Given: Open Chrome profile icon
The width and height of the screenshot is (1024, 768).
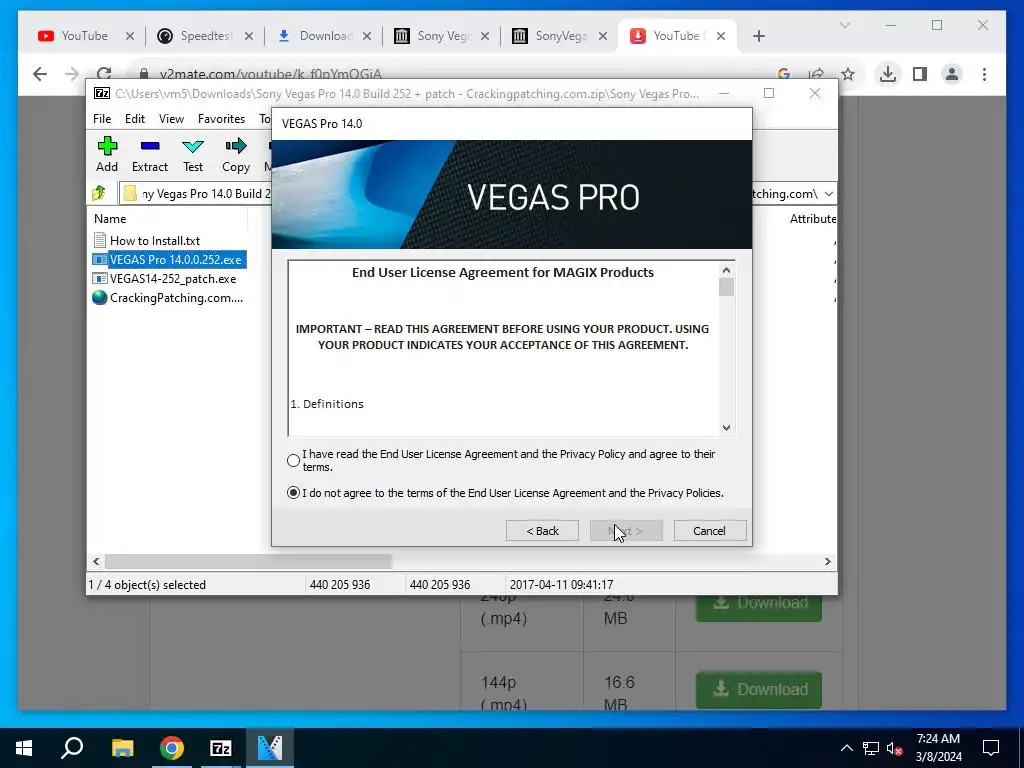Looking at the screenshot, I should (952, 74).
